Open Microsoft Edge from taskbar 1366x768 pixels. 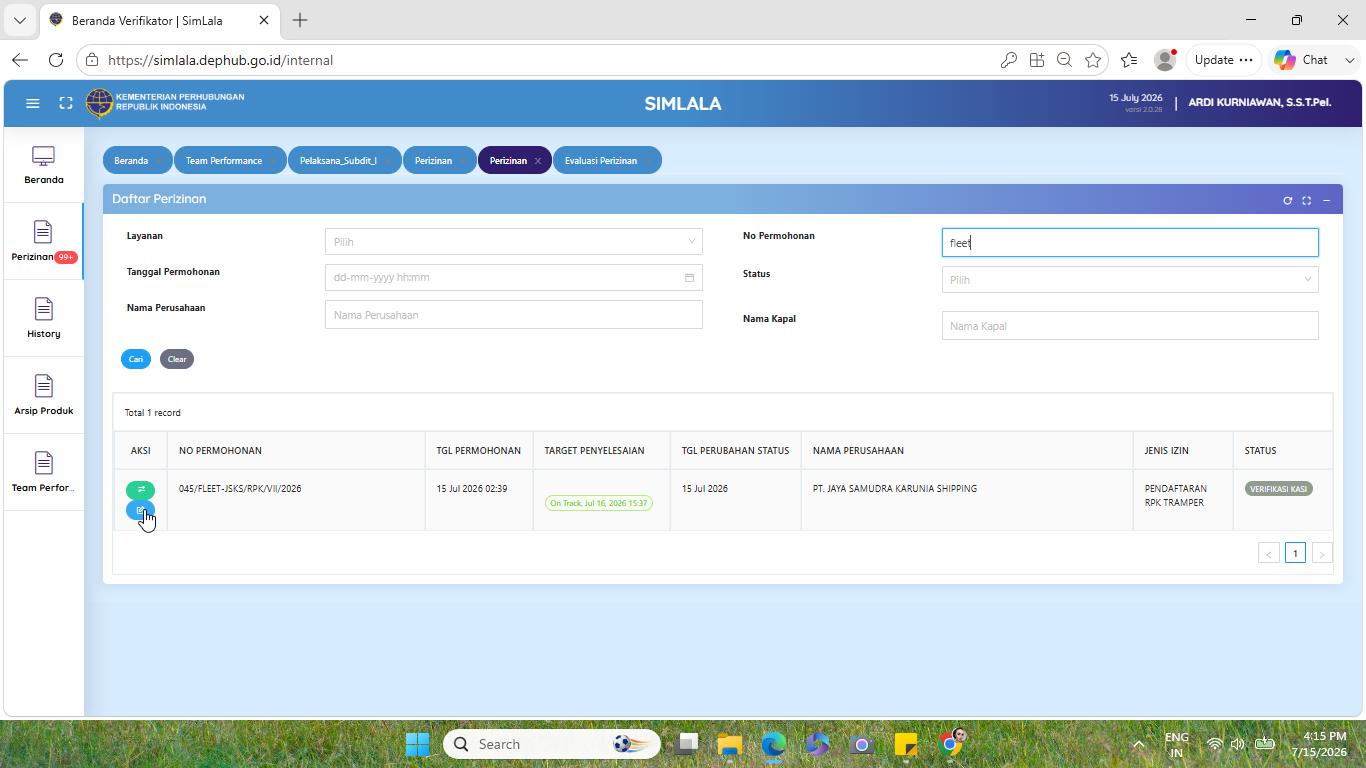pyautogui.click(x=773, y=744)
